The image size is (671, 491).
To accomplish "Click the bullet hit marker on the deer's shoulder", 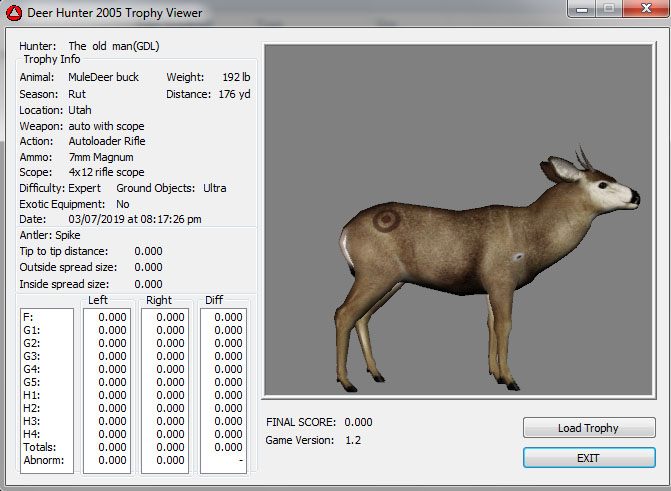I will tap(518, 258).
